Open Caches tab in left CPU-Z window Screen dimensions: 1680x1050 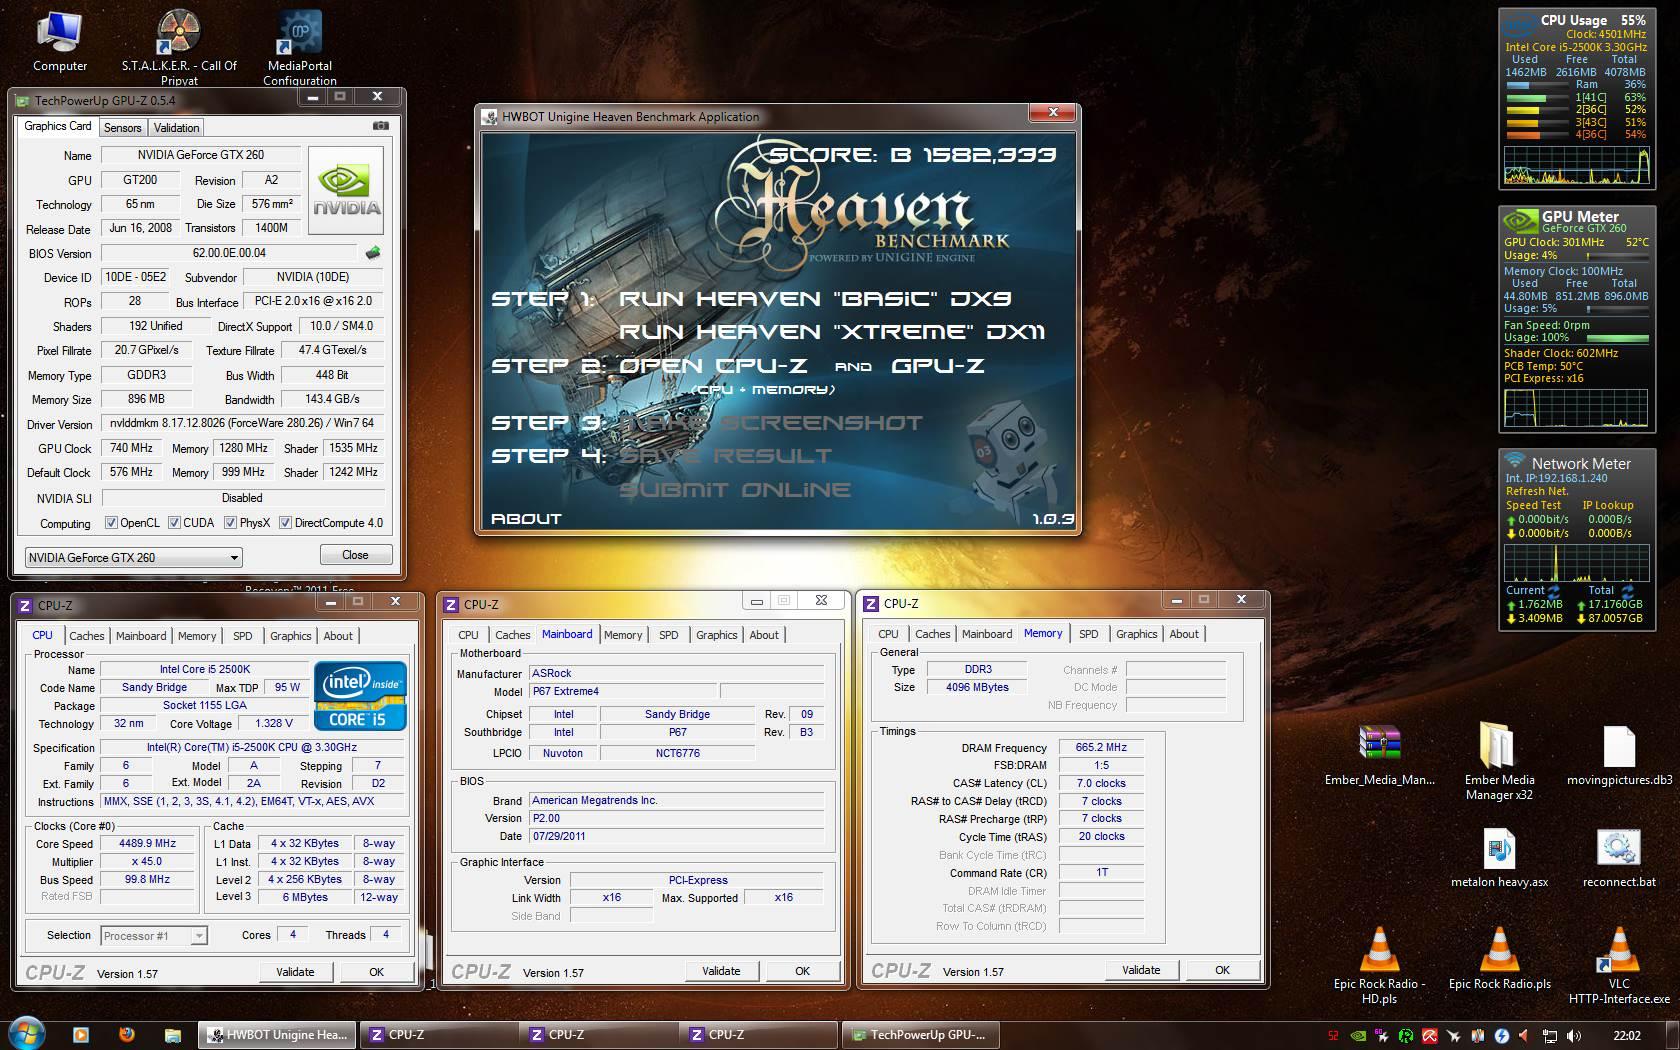coord(86,636)
